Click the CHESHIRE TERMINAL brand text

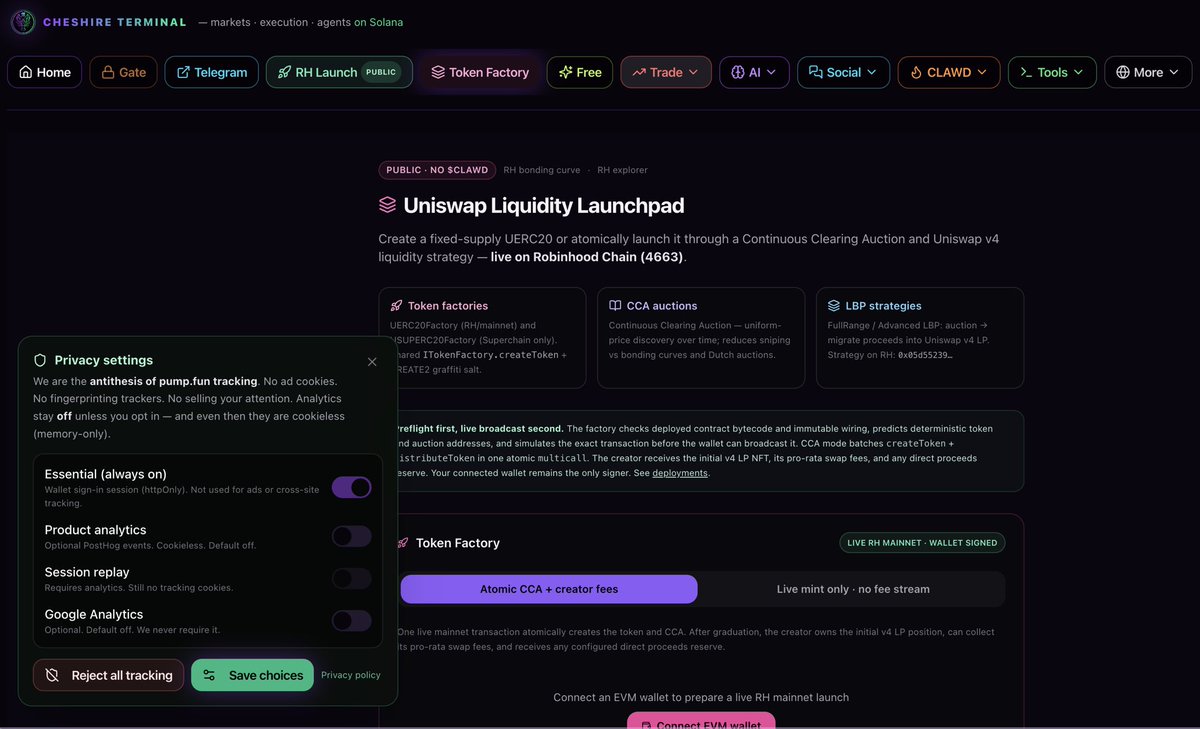pos(115,22)
